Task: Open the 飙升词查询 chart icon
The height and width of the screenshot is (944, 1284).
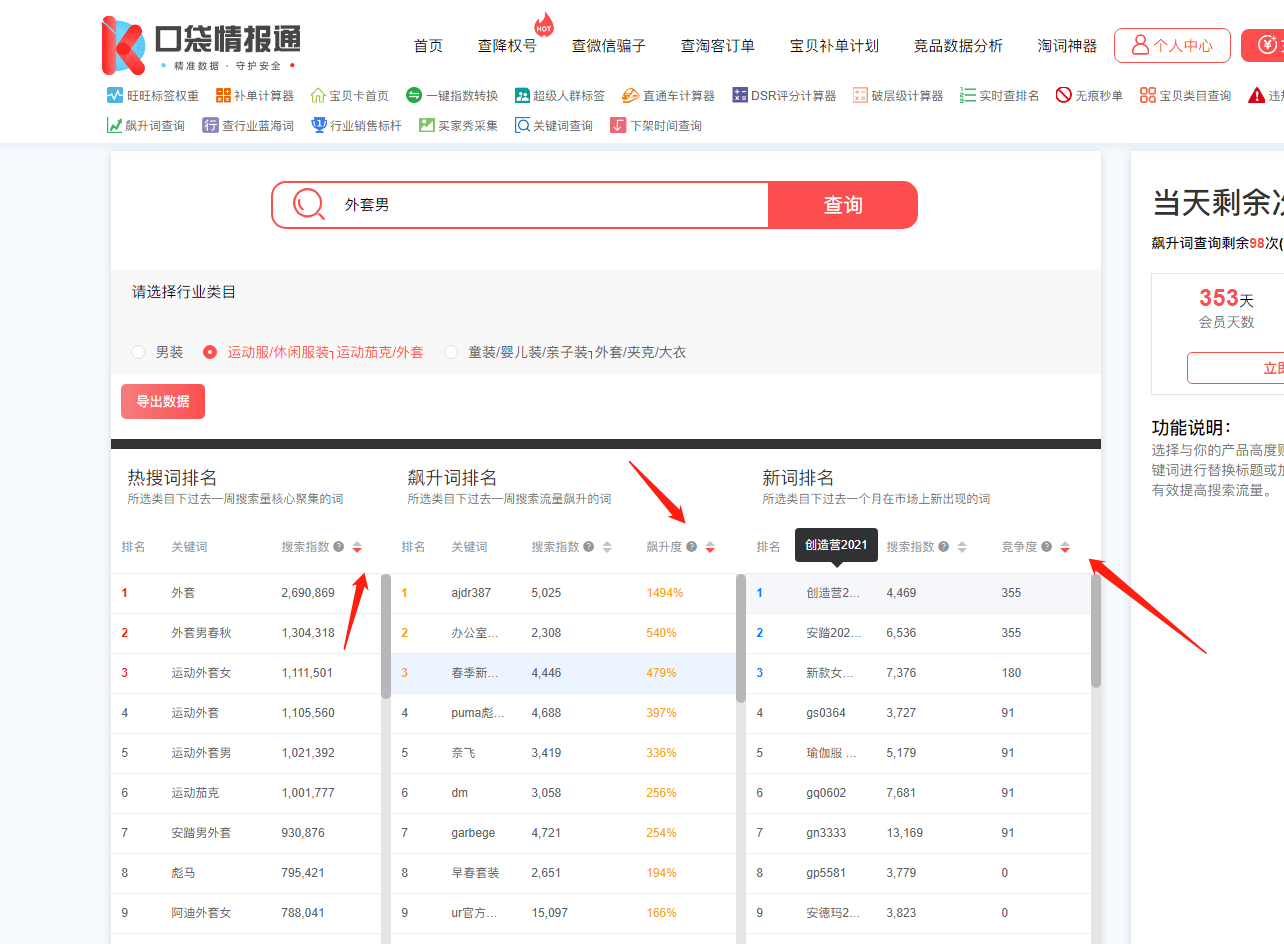Action: 115,126
